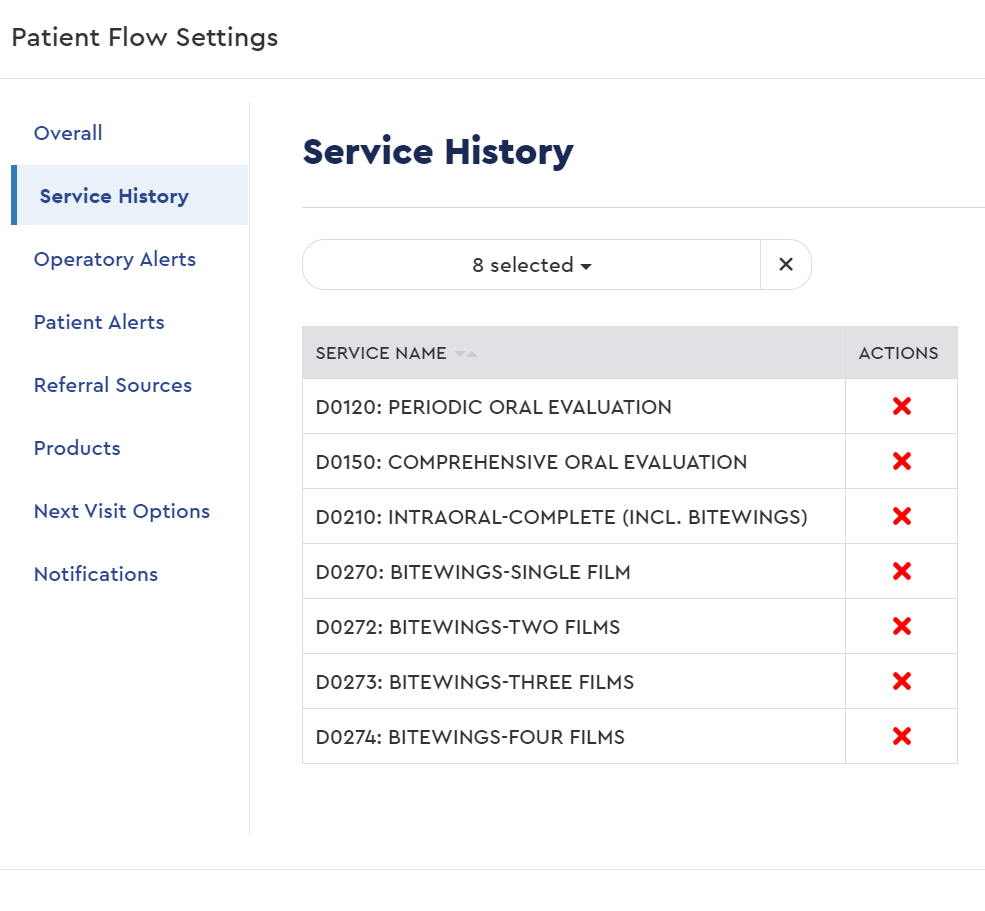The width and height of the screenshot is (985, 911).
Task: Delete D0150 Comprehensive Oral Evaluation row
Action: [x=901, y=462]
